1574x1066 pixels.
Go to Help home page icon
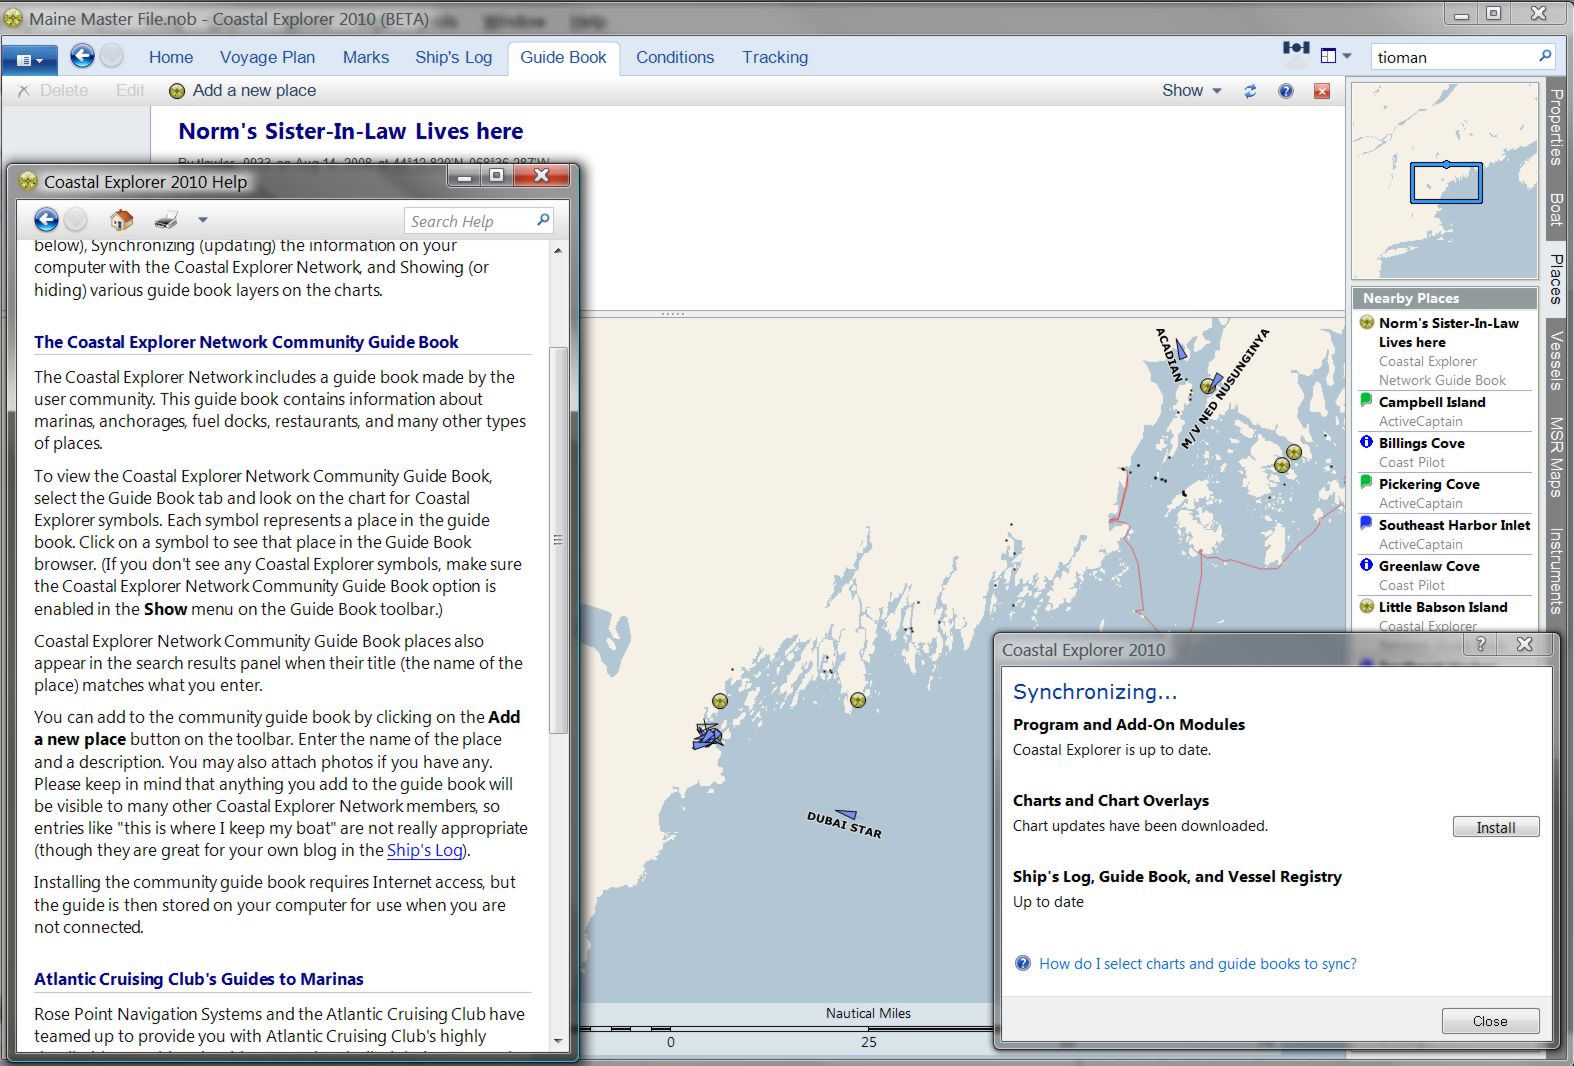pos(121,220)
